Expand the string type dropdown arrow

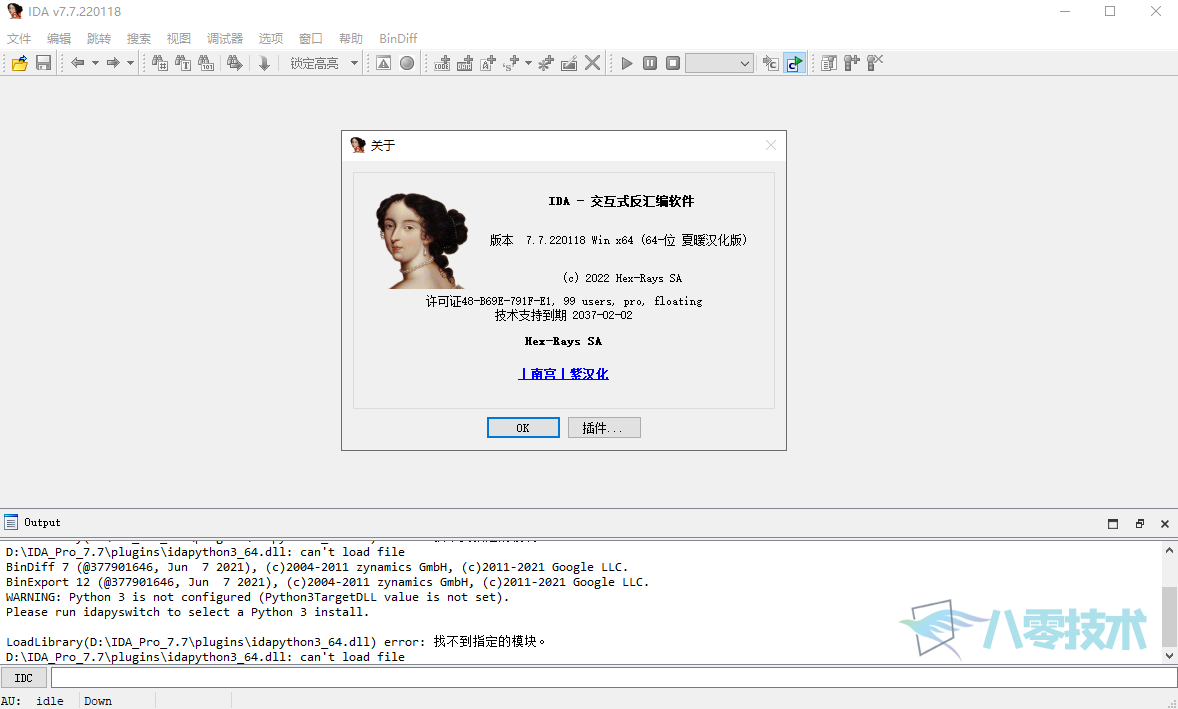528,63
